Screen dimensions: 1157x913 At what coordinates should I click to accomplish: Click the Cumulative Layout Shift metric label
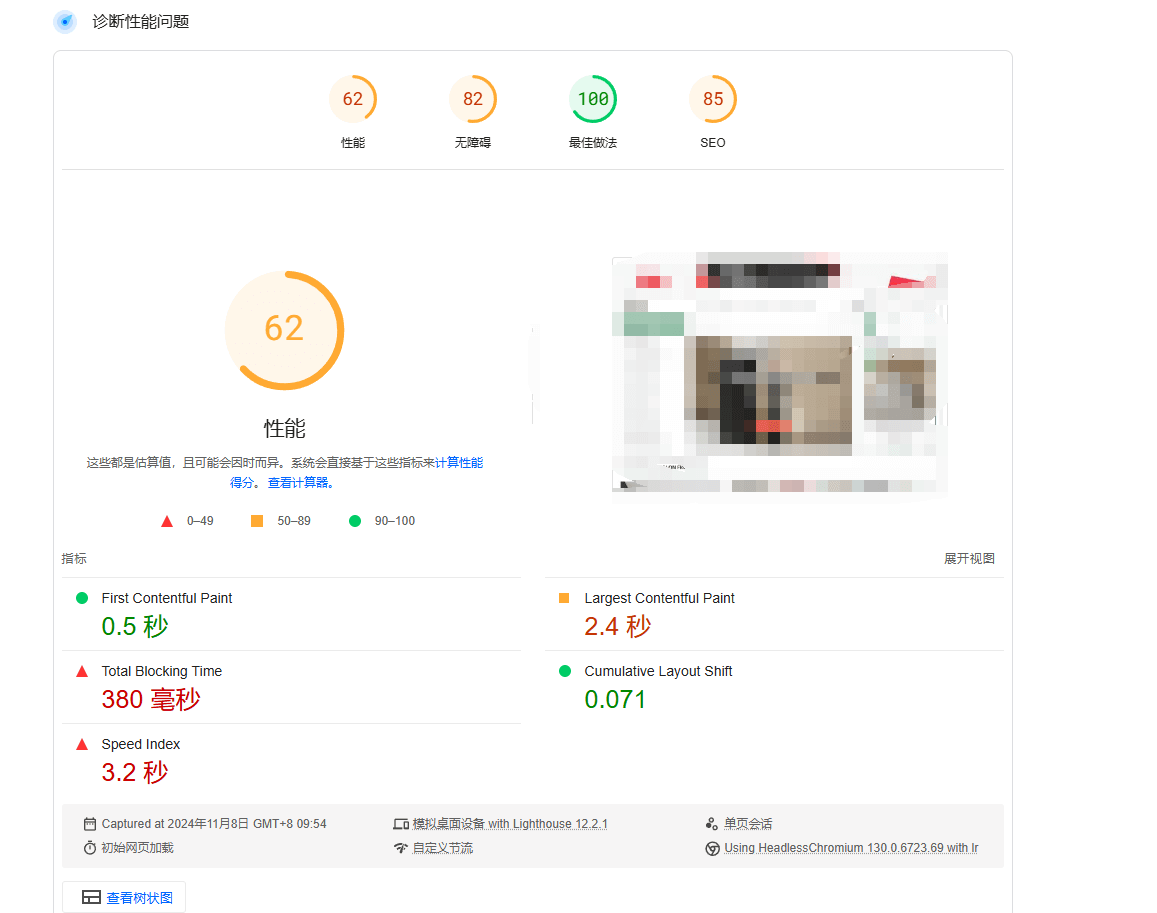point(658,671)
